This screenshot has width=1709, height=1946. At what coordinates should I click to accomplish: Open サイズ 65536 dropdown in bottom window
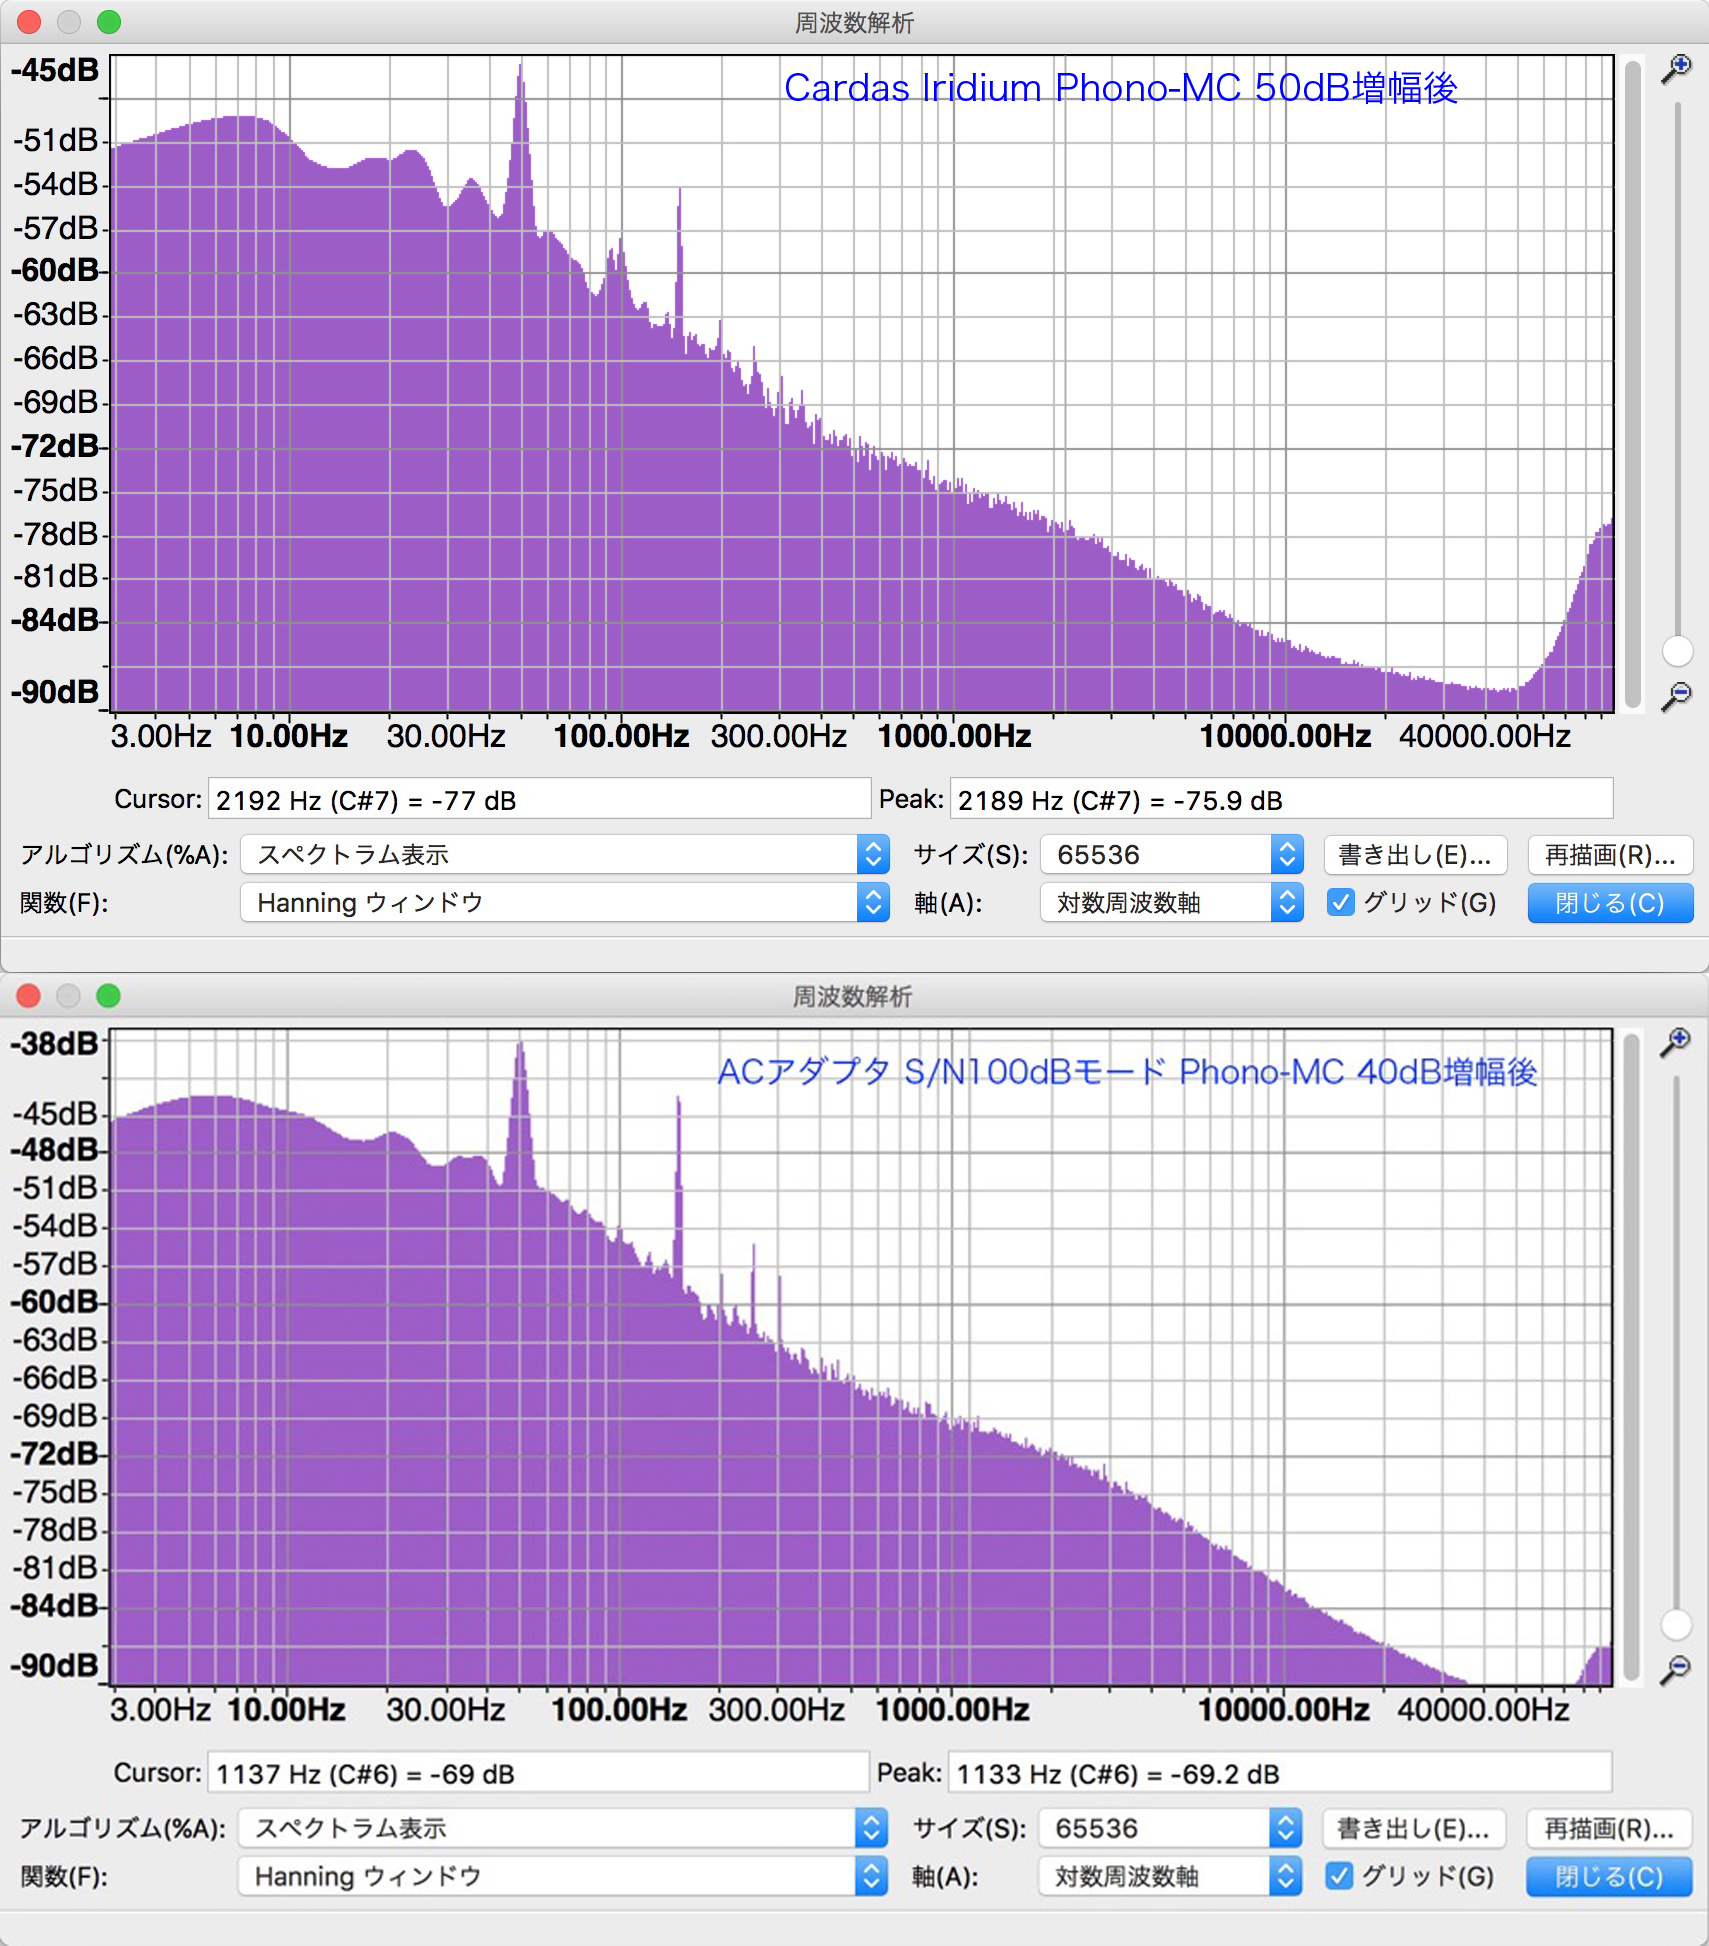(x=1170, y=1828)
